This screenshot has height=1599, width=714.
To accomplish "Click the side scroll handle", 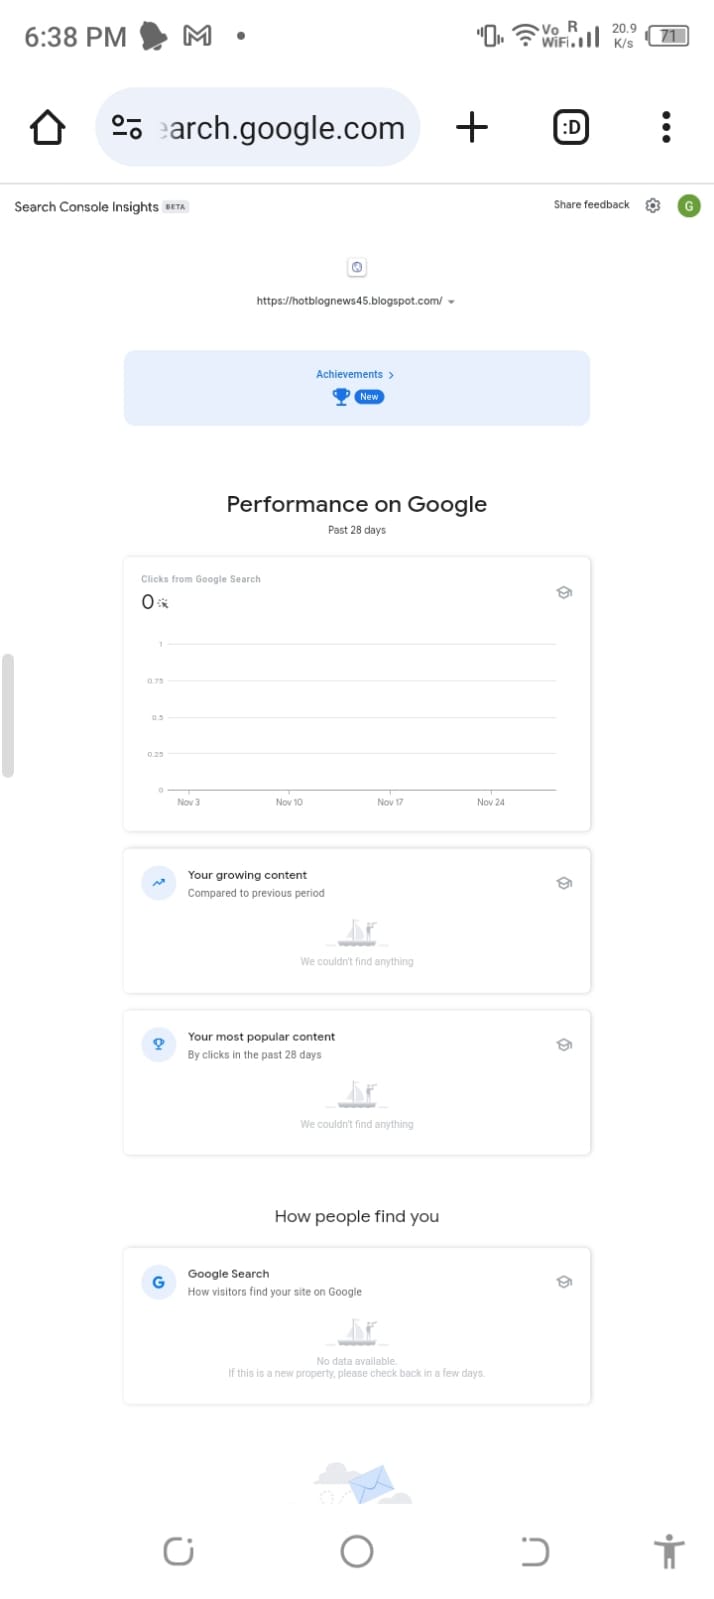I will click(x=8, y=715).
